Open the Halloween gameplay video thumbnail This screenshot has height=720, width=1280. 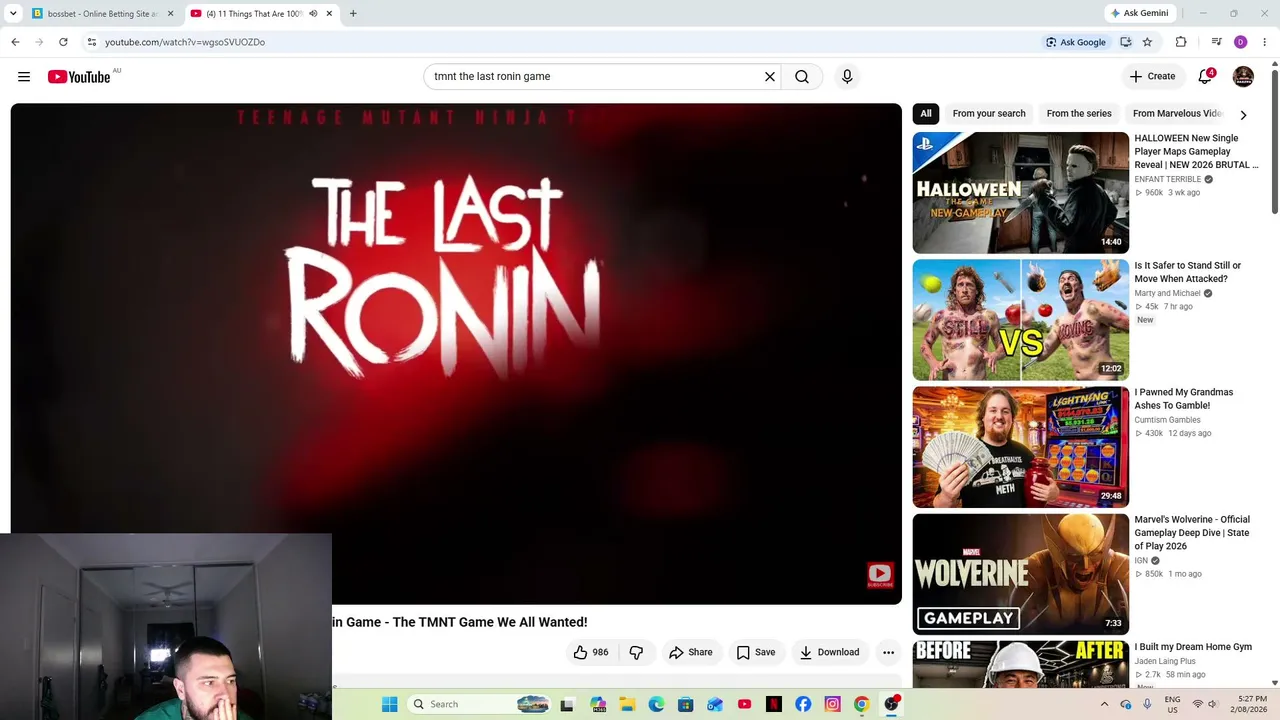pos(1020,192)
